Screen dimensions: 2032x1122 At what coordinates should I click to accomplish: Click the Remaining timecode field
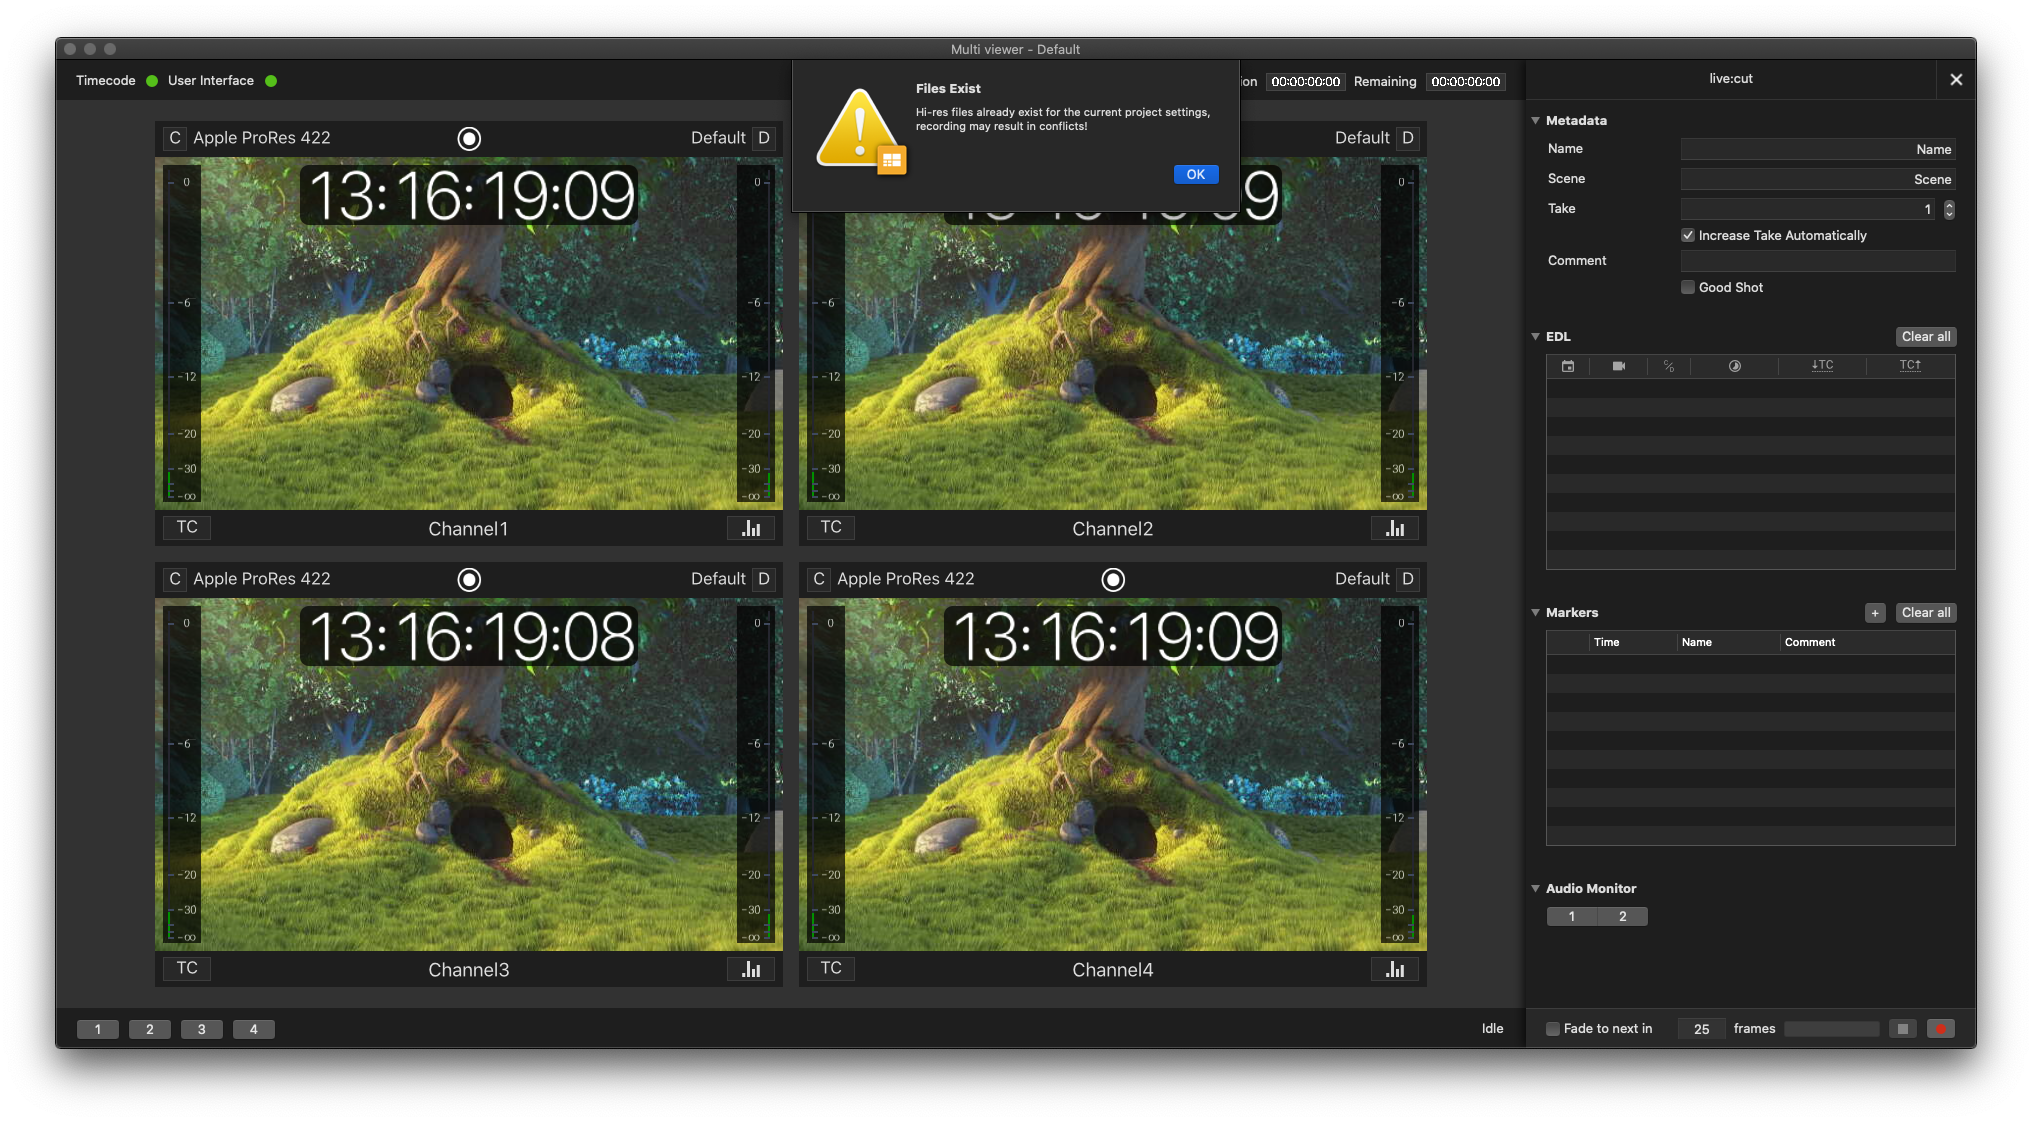[1466, 82]
